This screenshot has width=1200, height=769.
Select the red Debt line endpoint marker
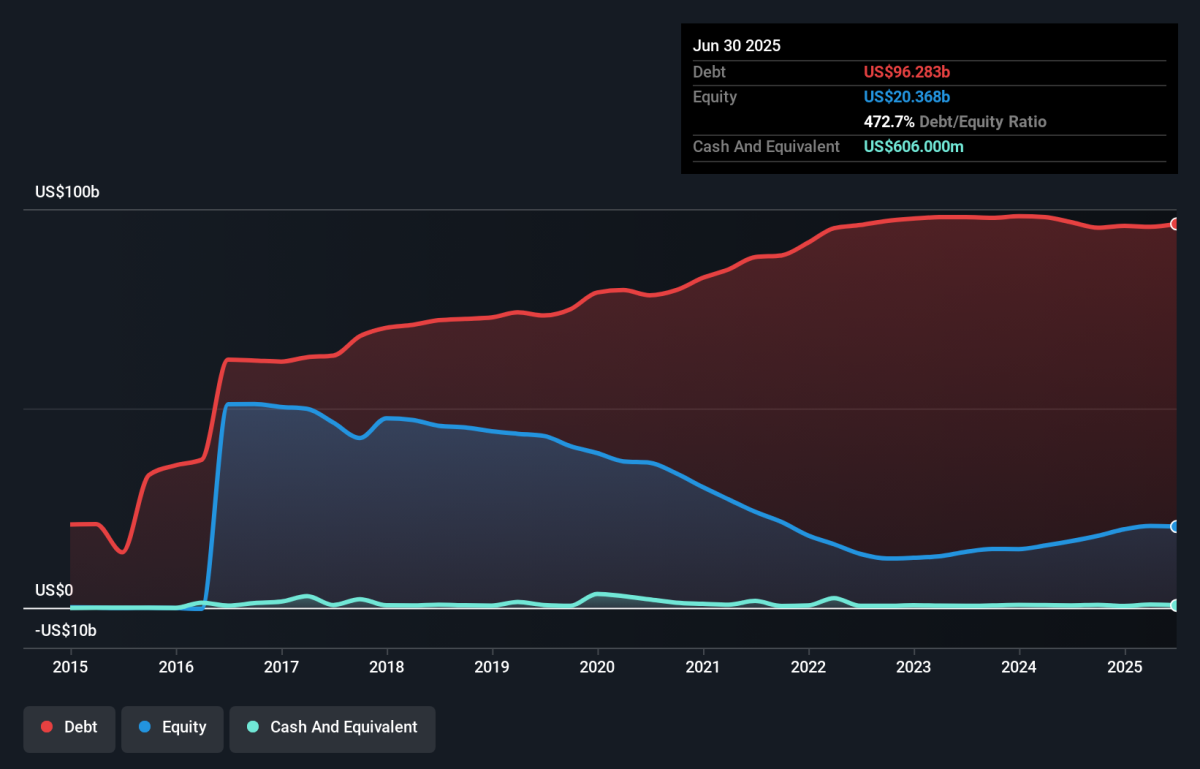(1175, 224)
